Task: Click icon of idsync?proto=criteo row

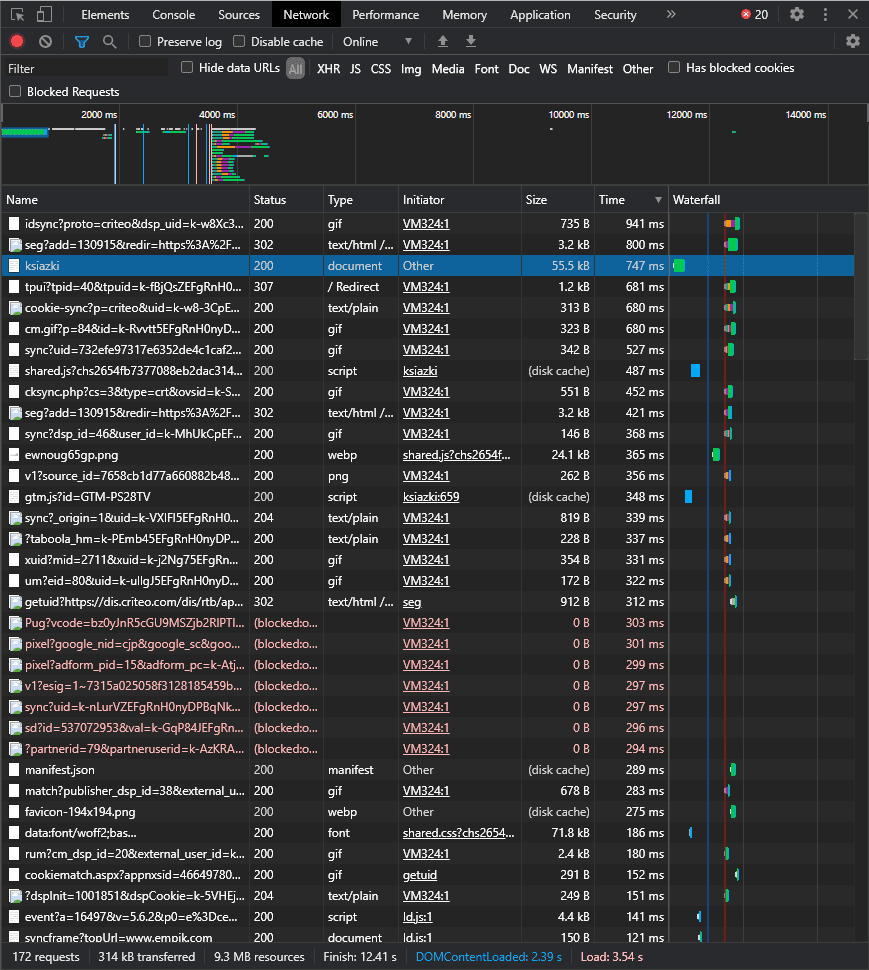Action: 14,224
